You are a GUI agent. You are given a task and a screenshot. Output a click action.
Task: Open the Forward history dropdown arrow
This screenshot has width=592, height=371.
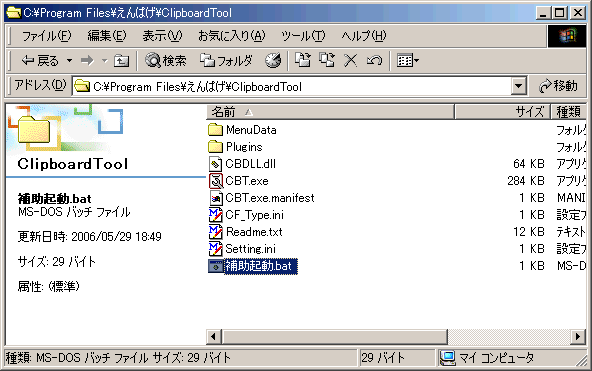click(x=105, y=60)
